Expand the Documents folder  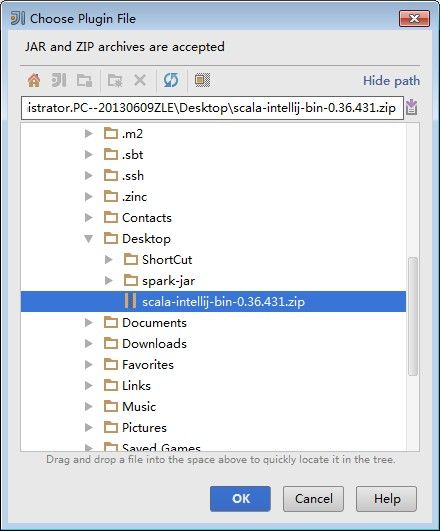(89, 322)
